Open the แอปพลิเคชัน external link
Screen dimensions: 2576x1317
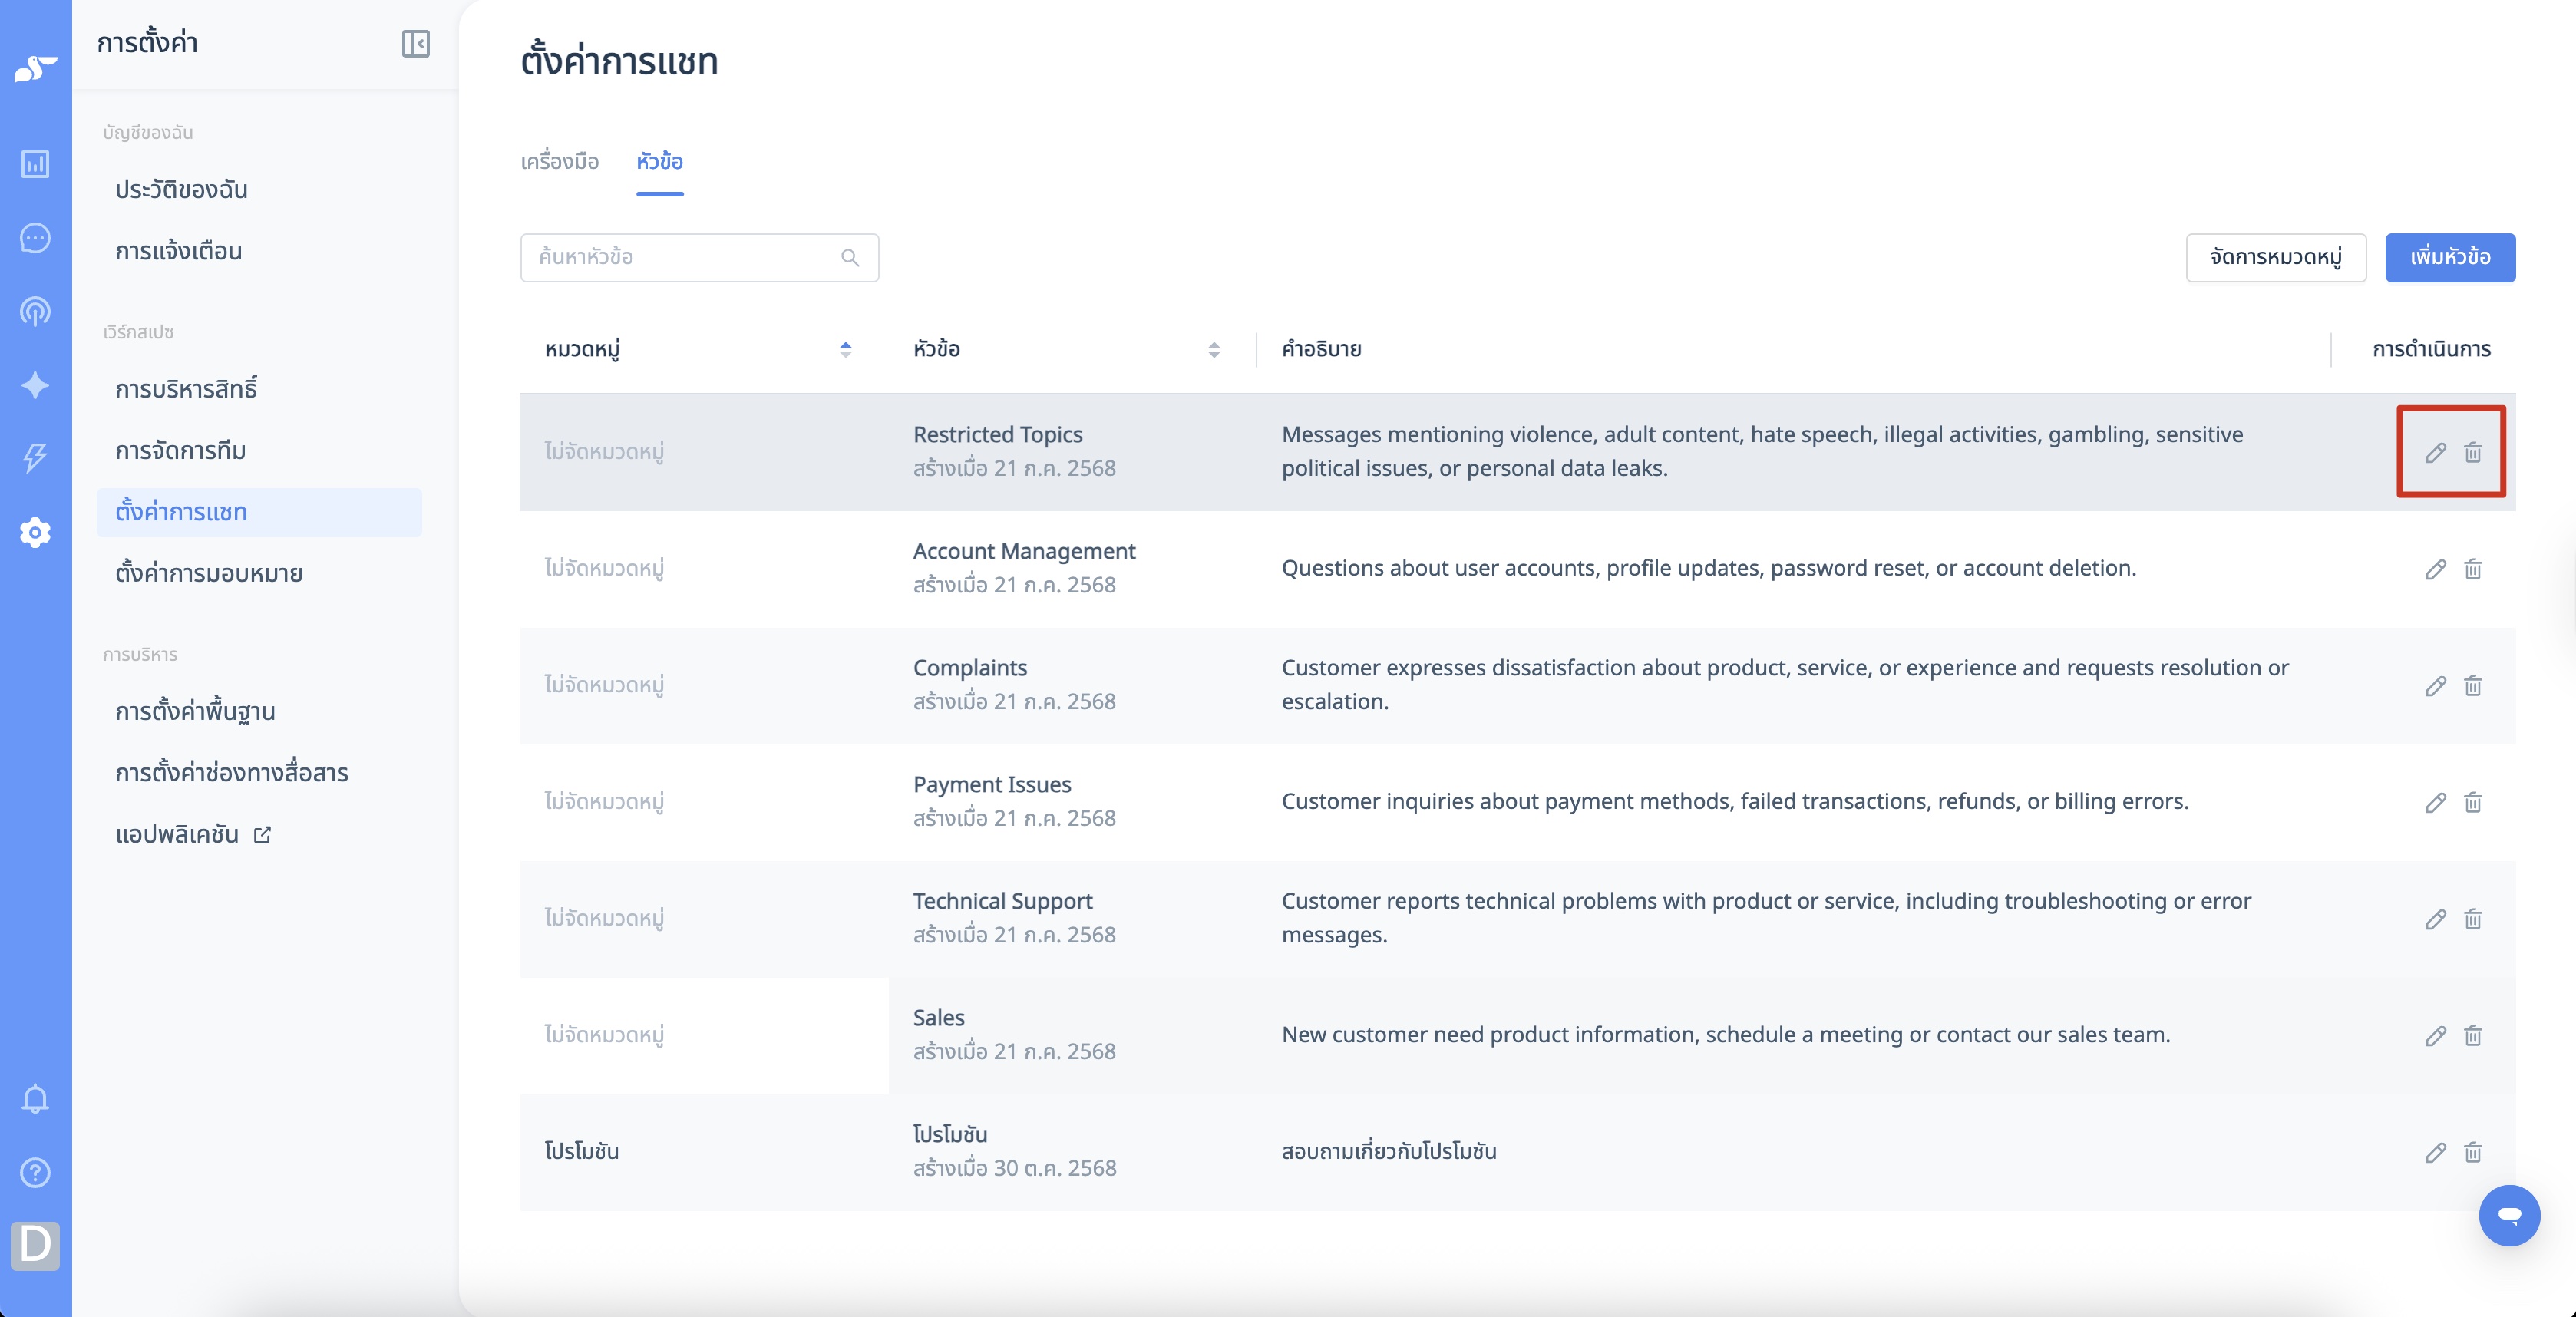(x=193, y=835)
